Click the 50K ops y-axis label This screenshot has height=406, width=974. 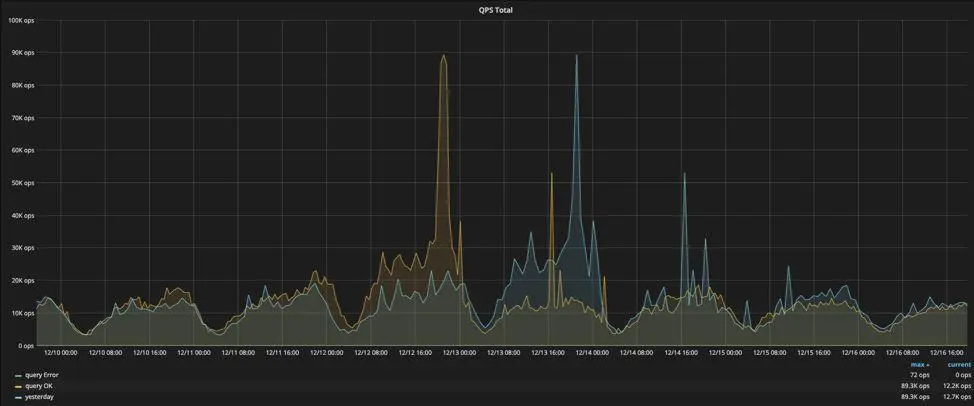[22, 183]
